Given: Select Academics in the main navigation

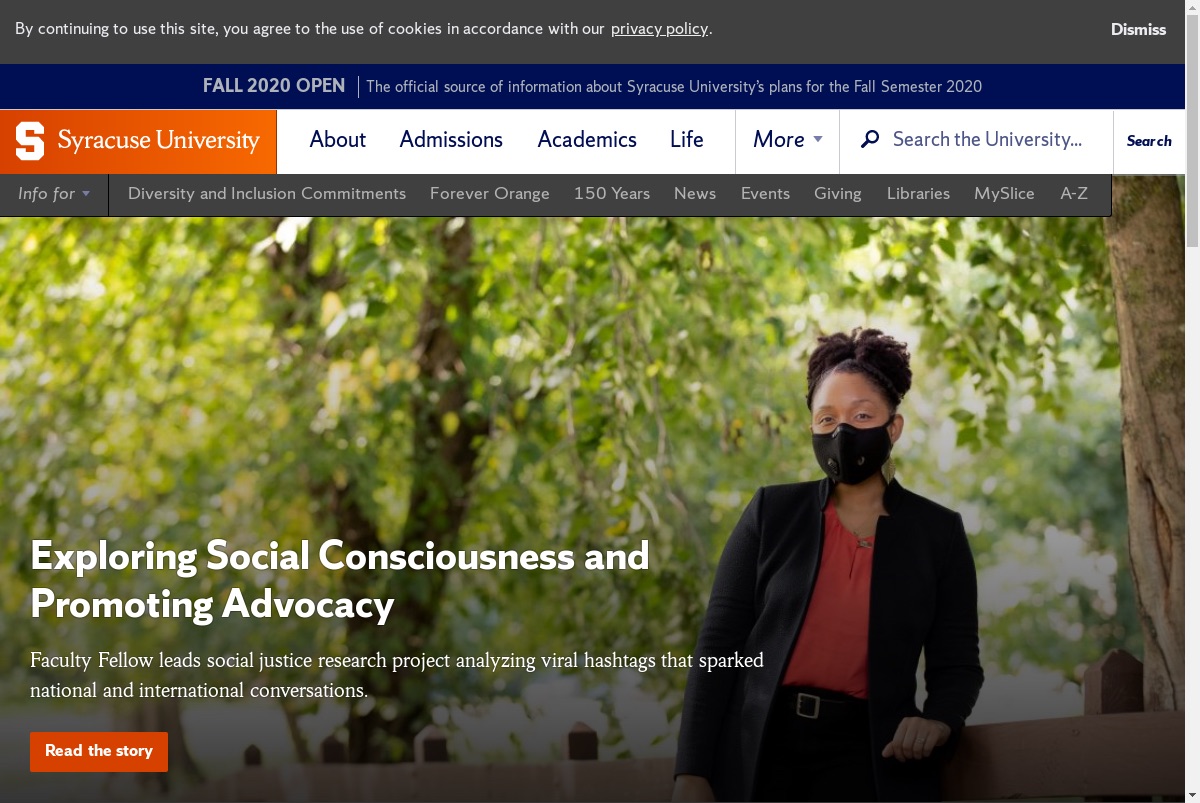Looking at the screenshot, I should point(587,140).
